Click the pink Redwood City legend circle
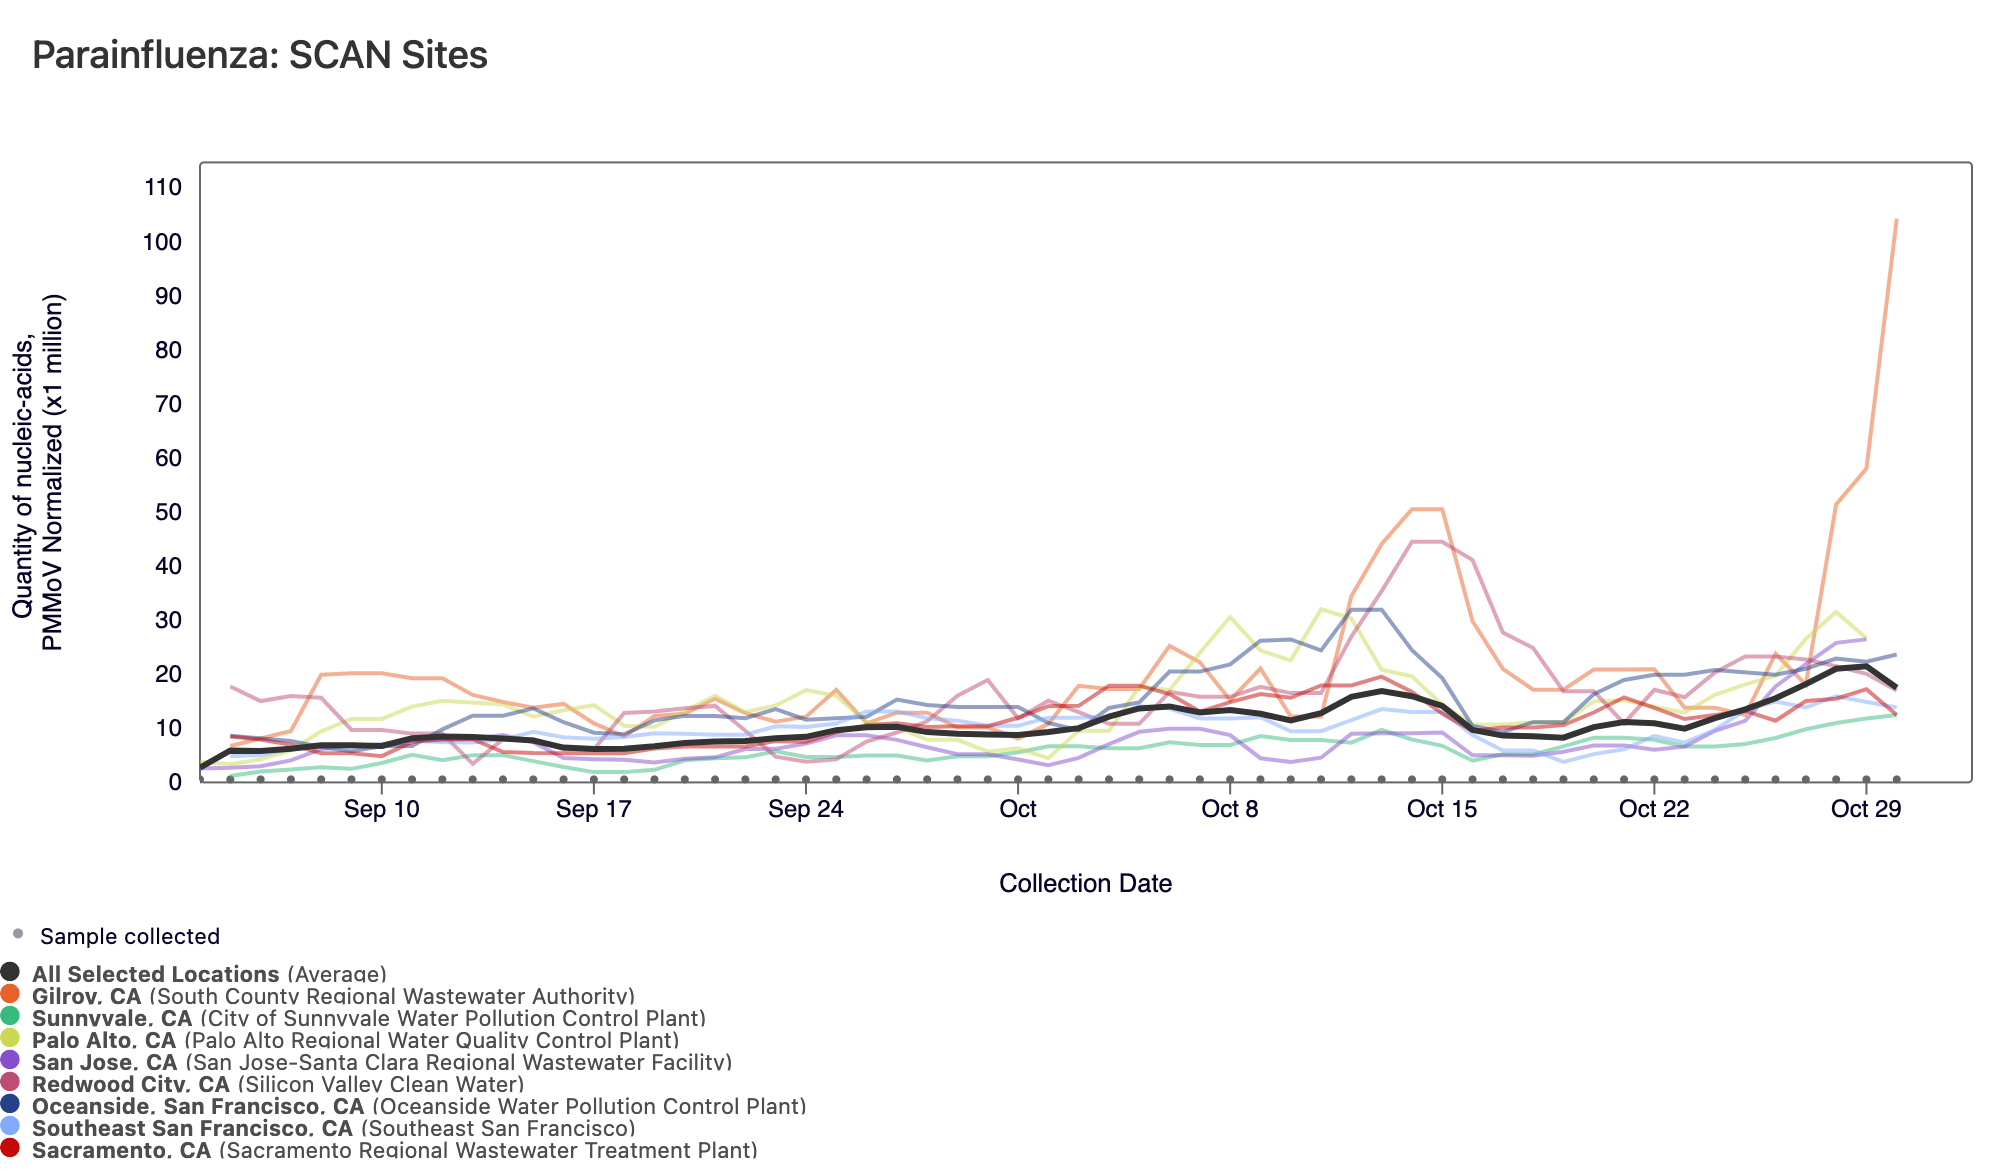This screenshot has height=1176, width=2012. [10, 1082]
